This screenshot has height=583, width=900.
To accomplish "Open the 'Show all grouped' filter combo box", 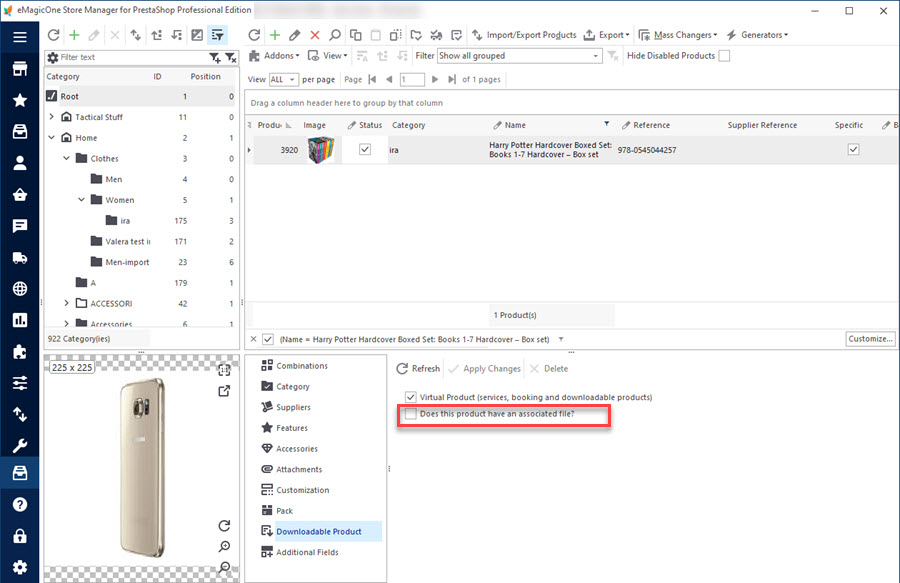I will point(519,56).
